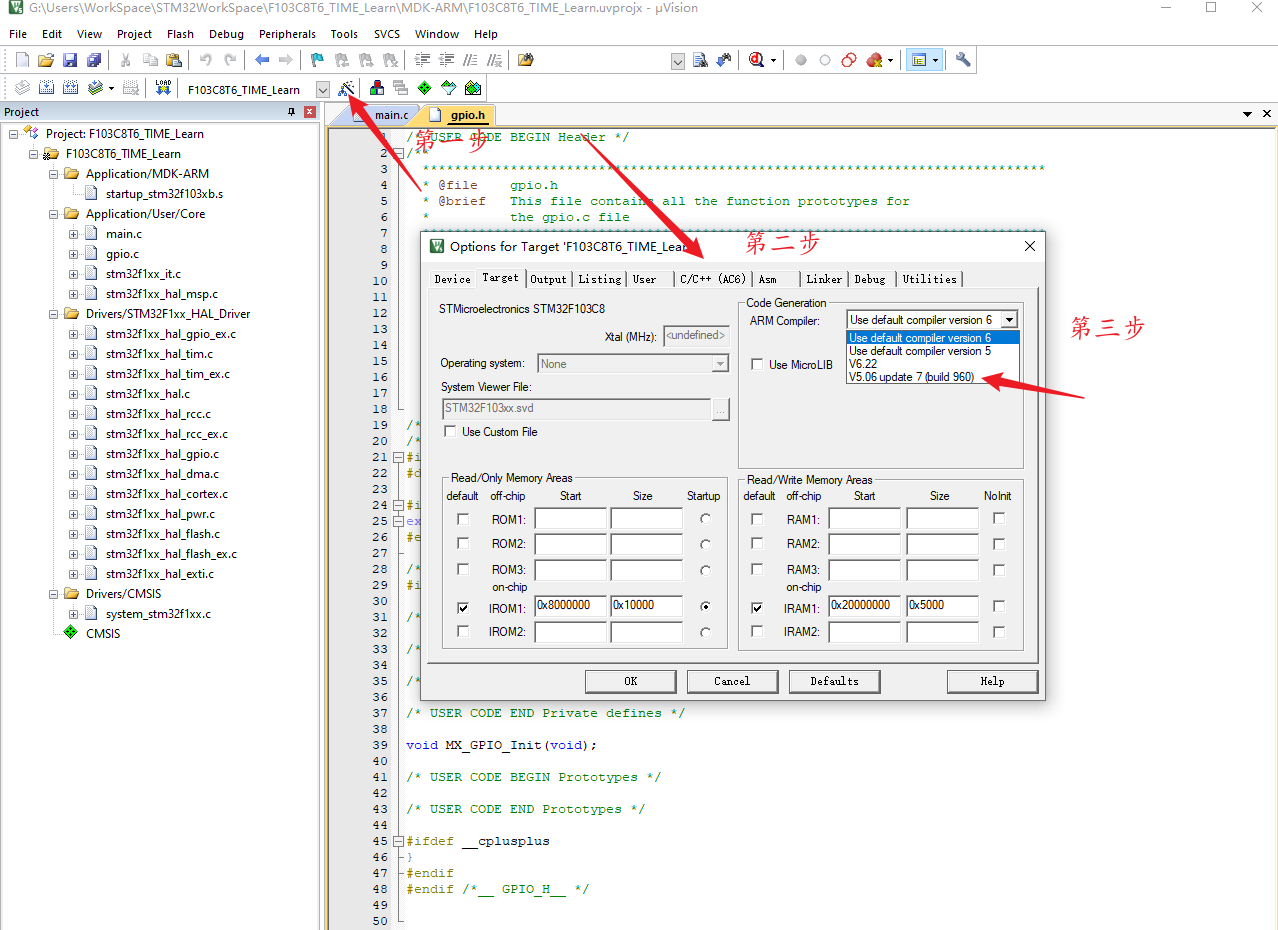Select stm32f1xx_hal_gpio.c in project tree
Viewport: 1278px width, 930px height.
click(162, 454)
